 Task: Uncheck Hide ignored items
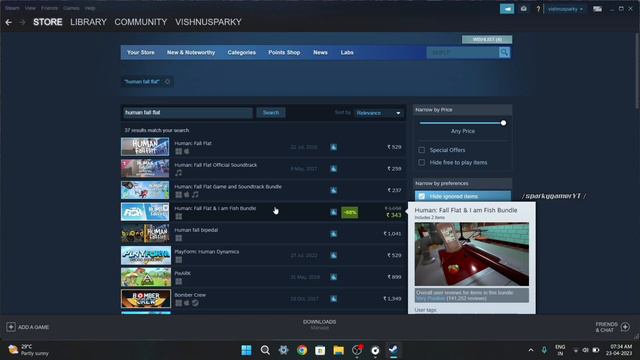(422, 196)
